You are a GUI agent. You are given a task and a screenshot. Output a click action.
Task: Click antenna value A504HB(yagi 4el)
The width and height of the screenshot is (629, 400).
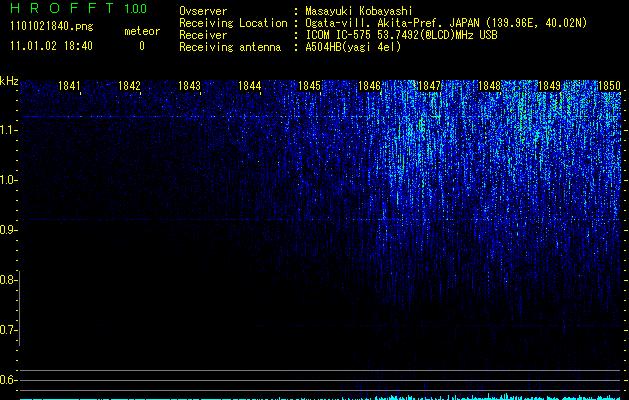(353, 47)
